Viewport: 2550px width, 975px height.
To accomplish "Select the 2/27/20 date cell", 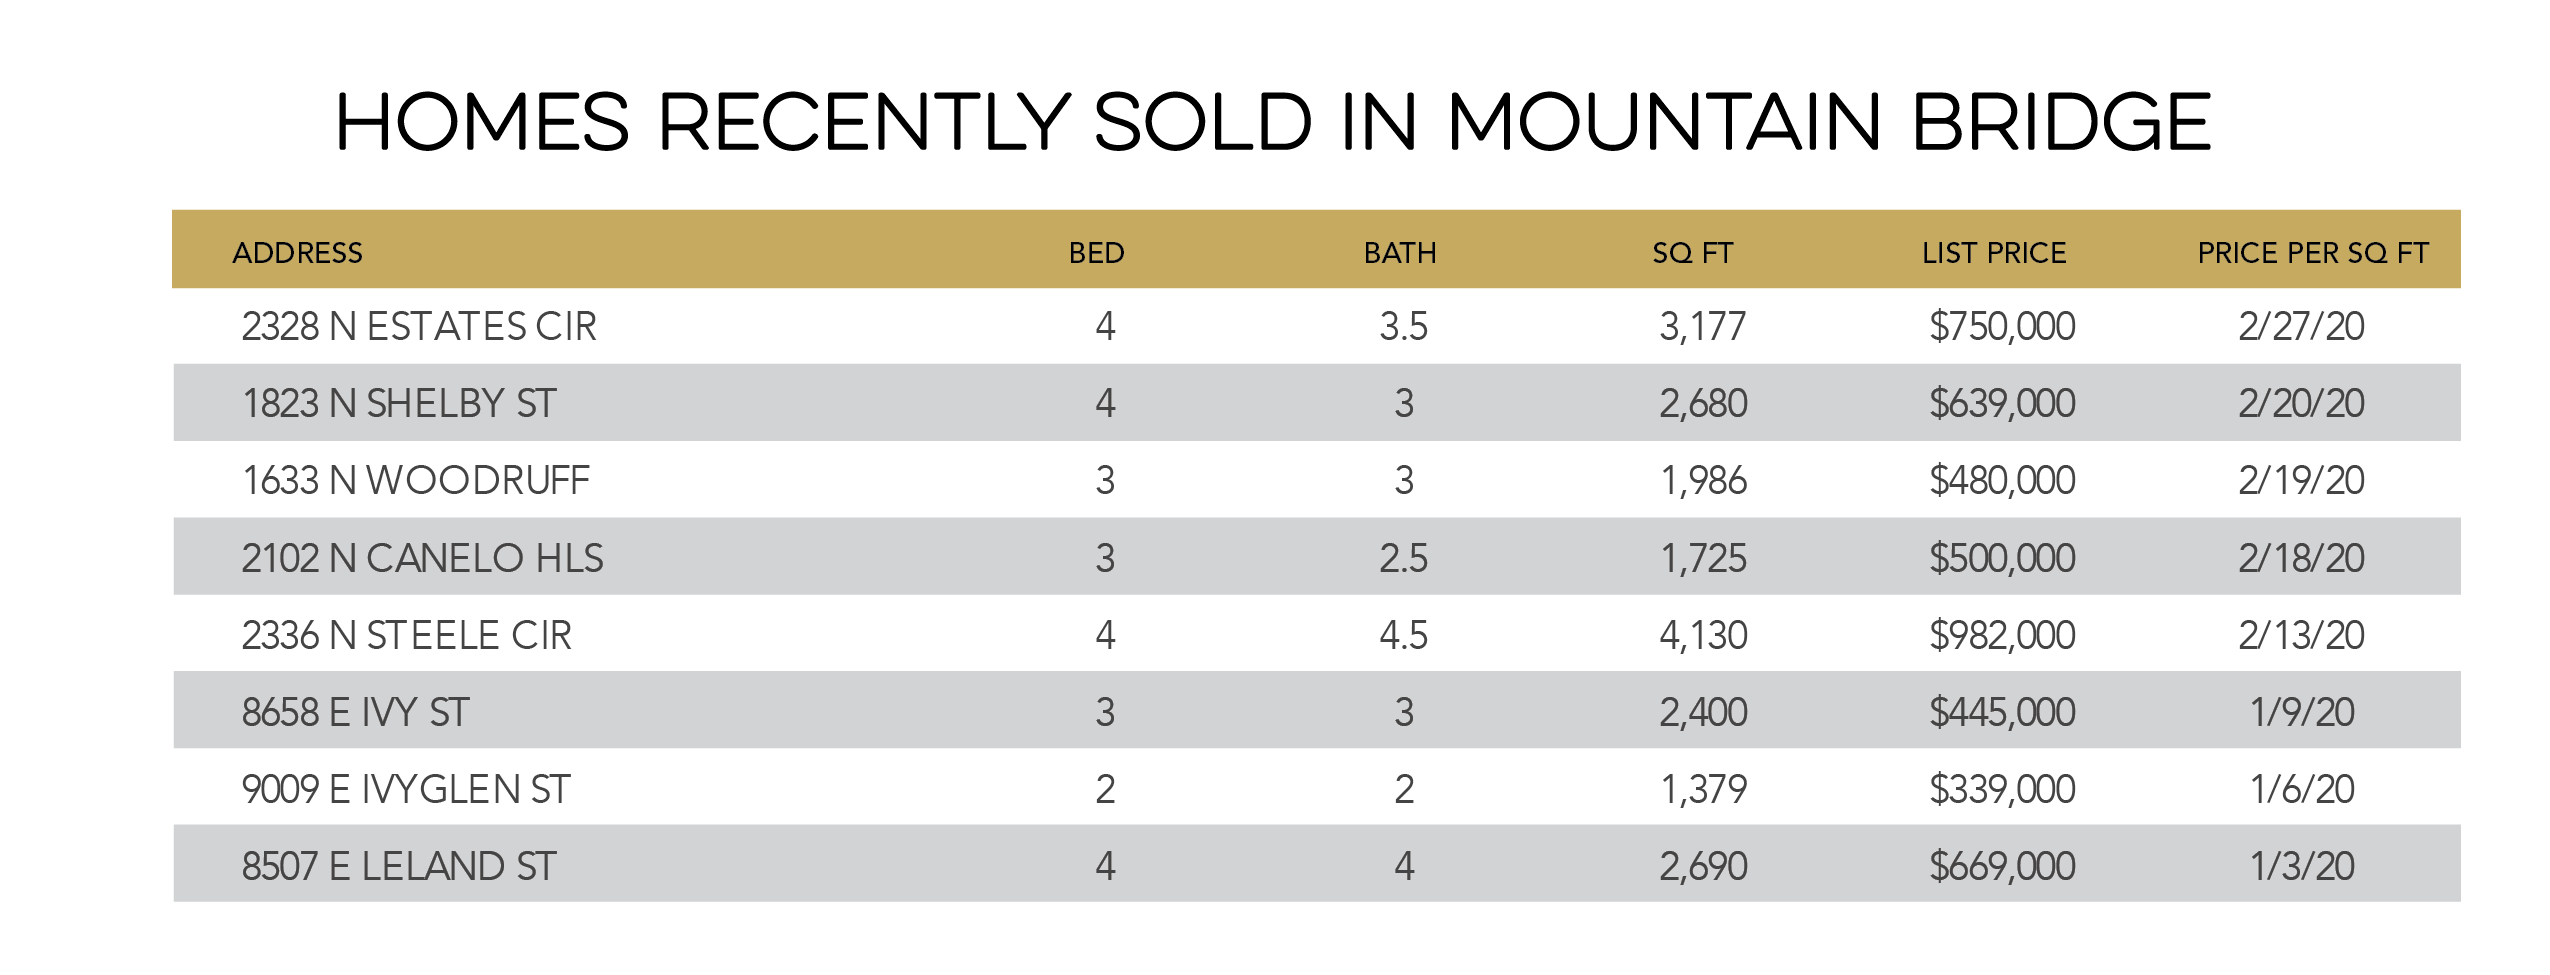I will pos(2301,327).
